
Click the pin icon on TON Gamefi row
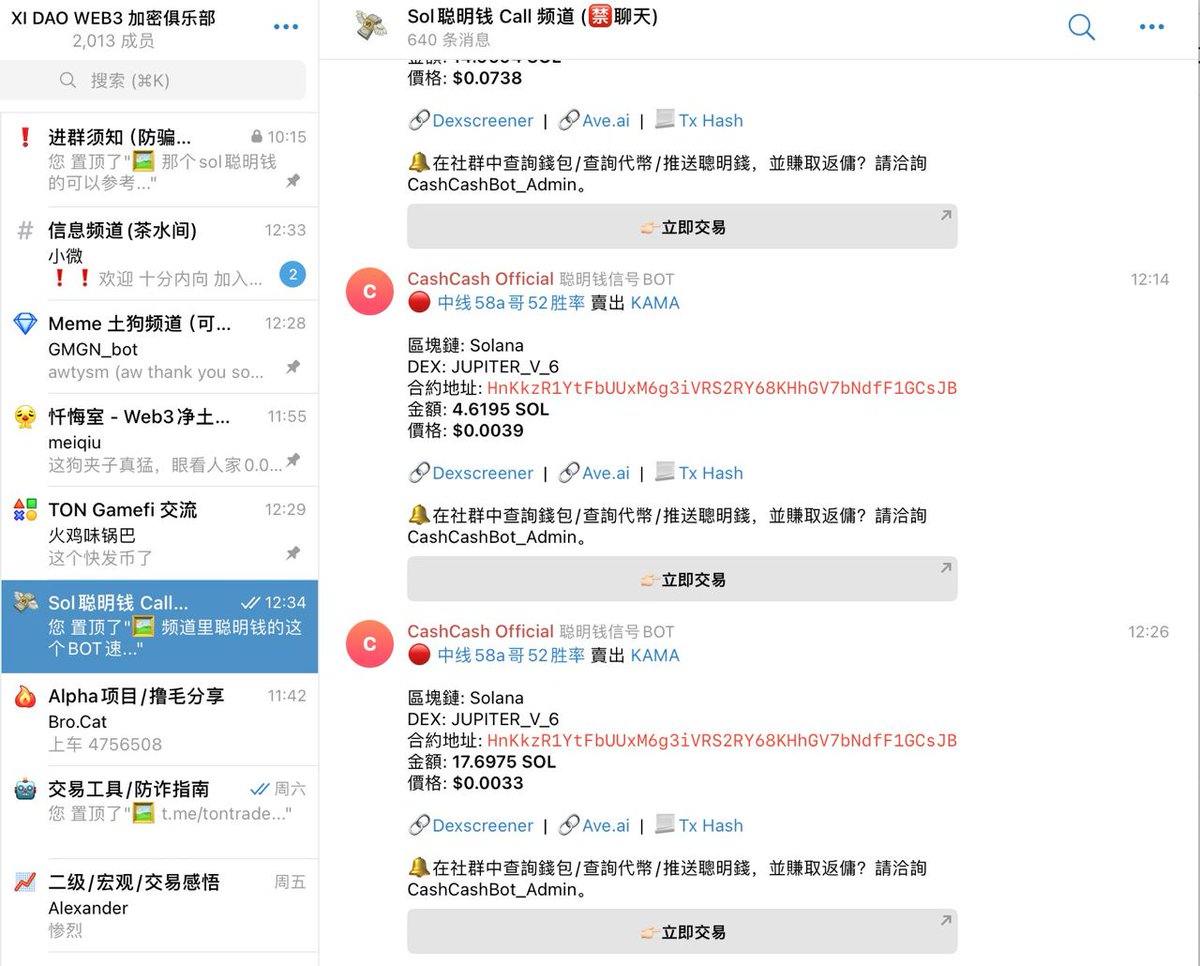point(293,553)
